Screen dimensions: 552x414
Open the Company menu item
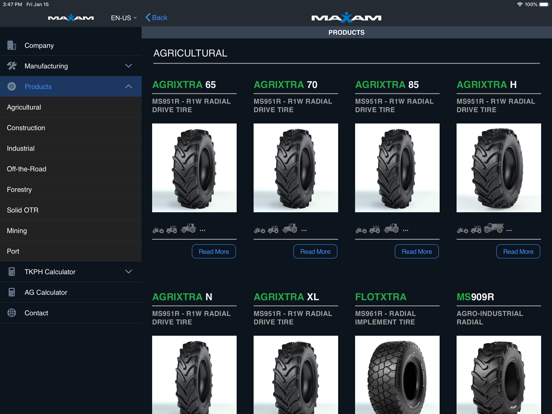pyautogui.click(x=71, y=45)
